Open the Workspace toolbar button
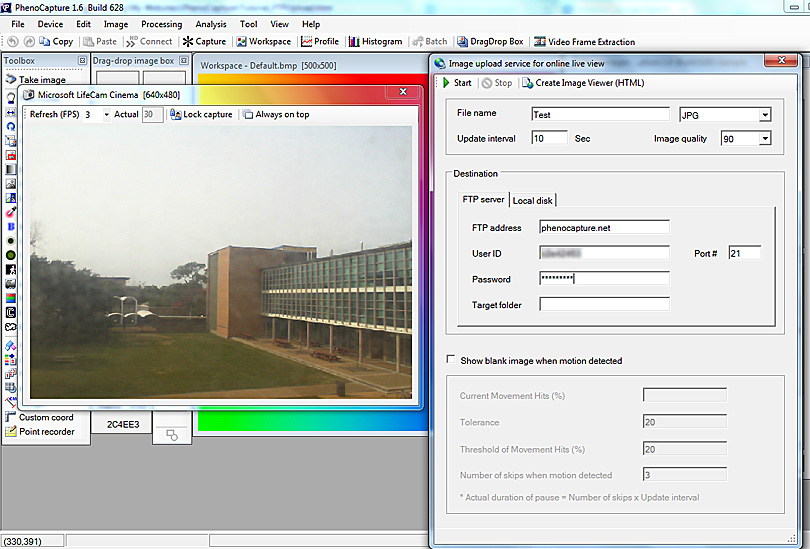 [263, 42]
